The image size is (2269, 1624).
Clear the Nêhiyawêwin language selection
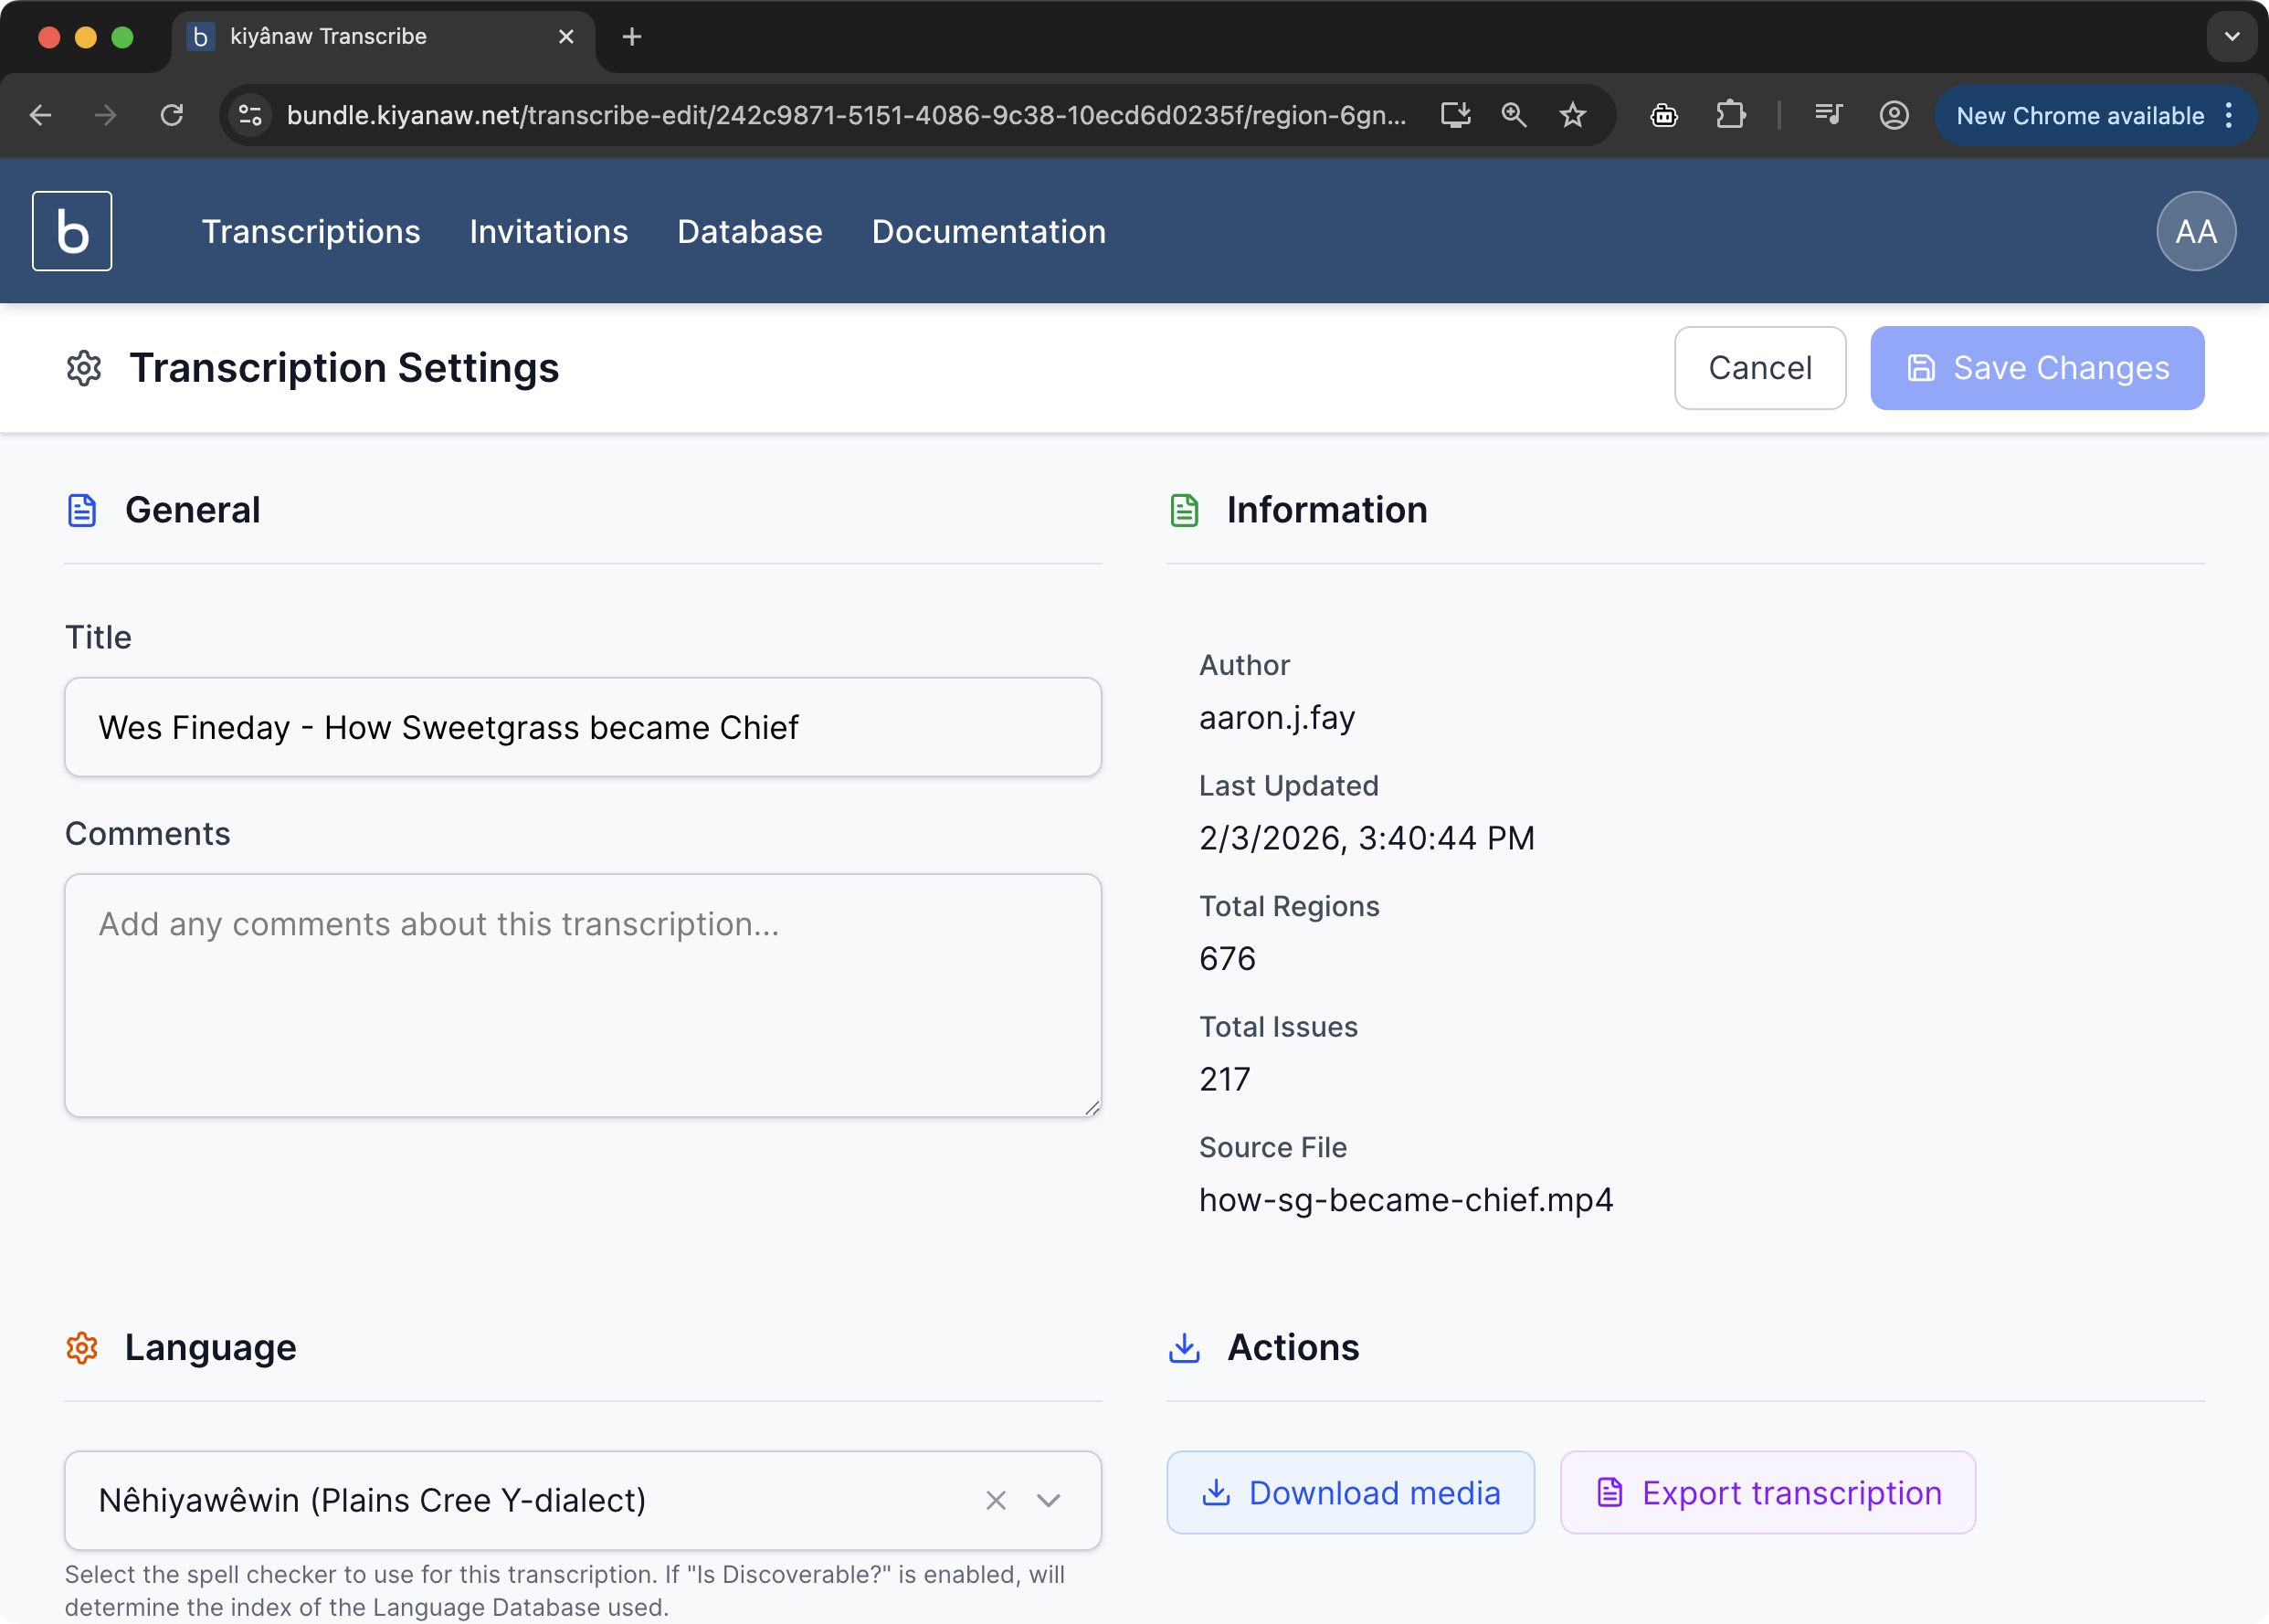click(x=995, y=1500)
